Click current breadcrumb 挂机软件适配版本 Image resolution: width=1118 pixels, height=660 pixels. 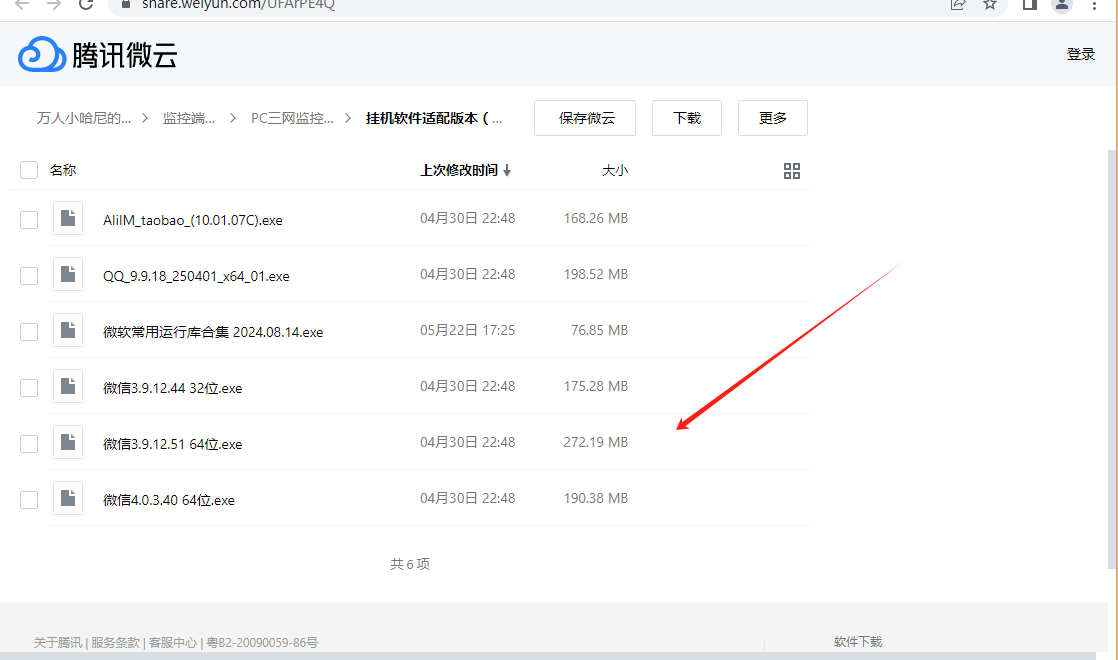click(x=434, y=118)
